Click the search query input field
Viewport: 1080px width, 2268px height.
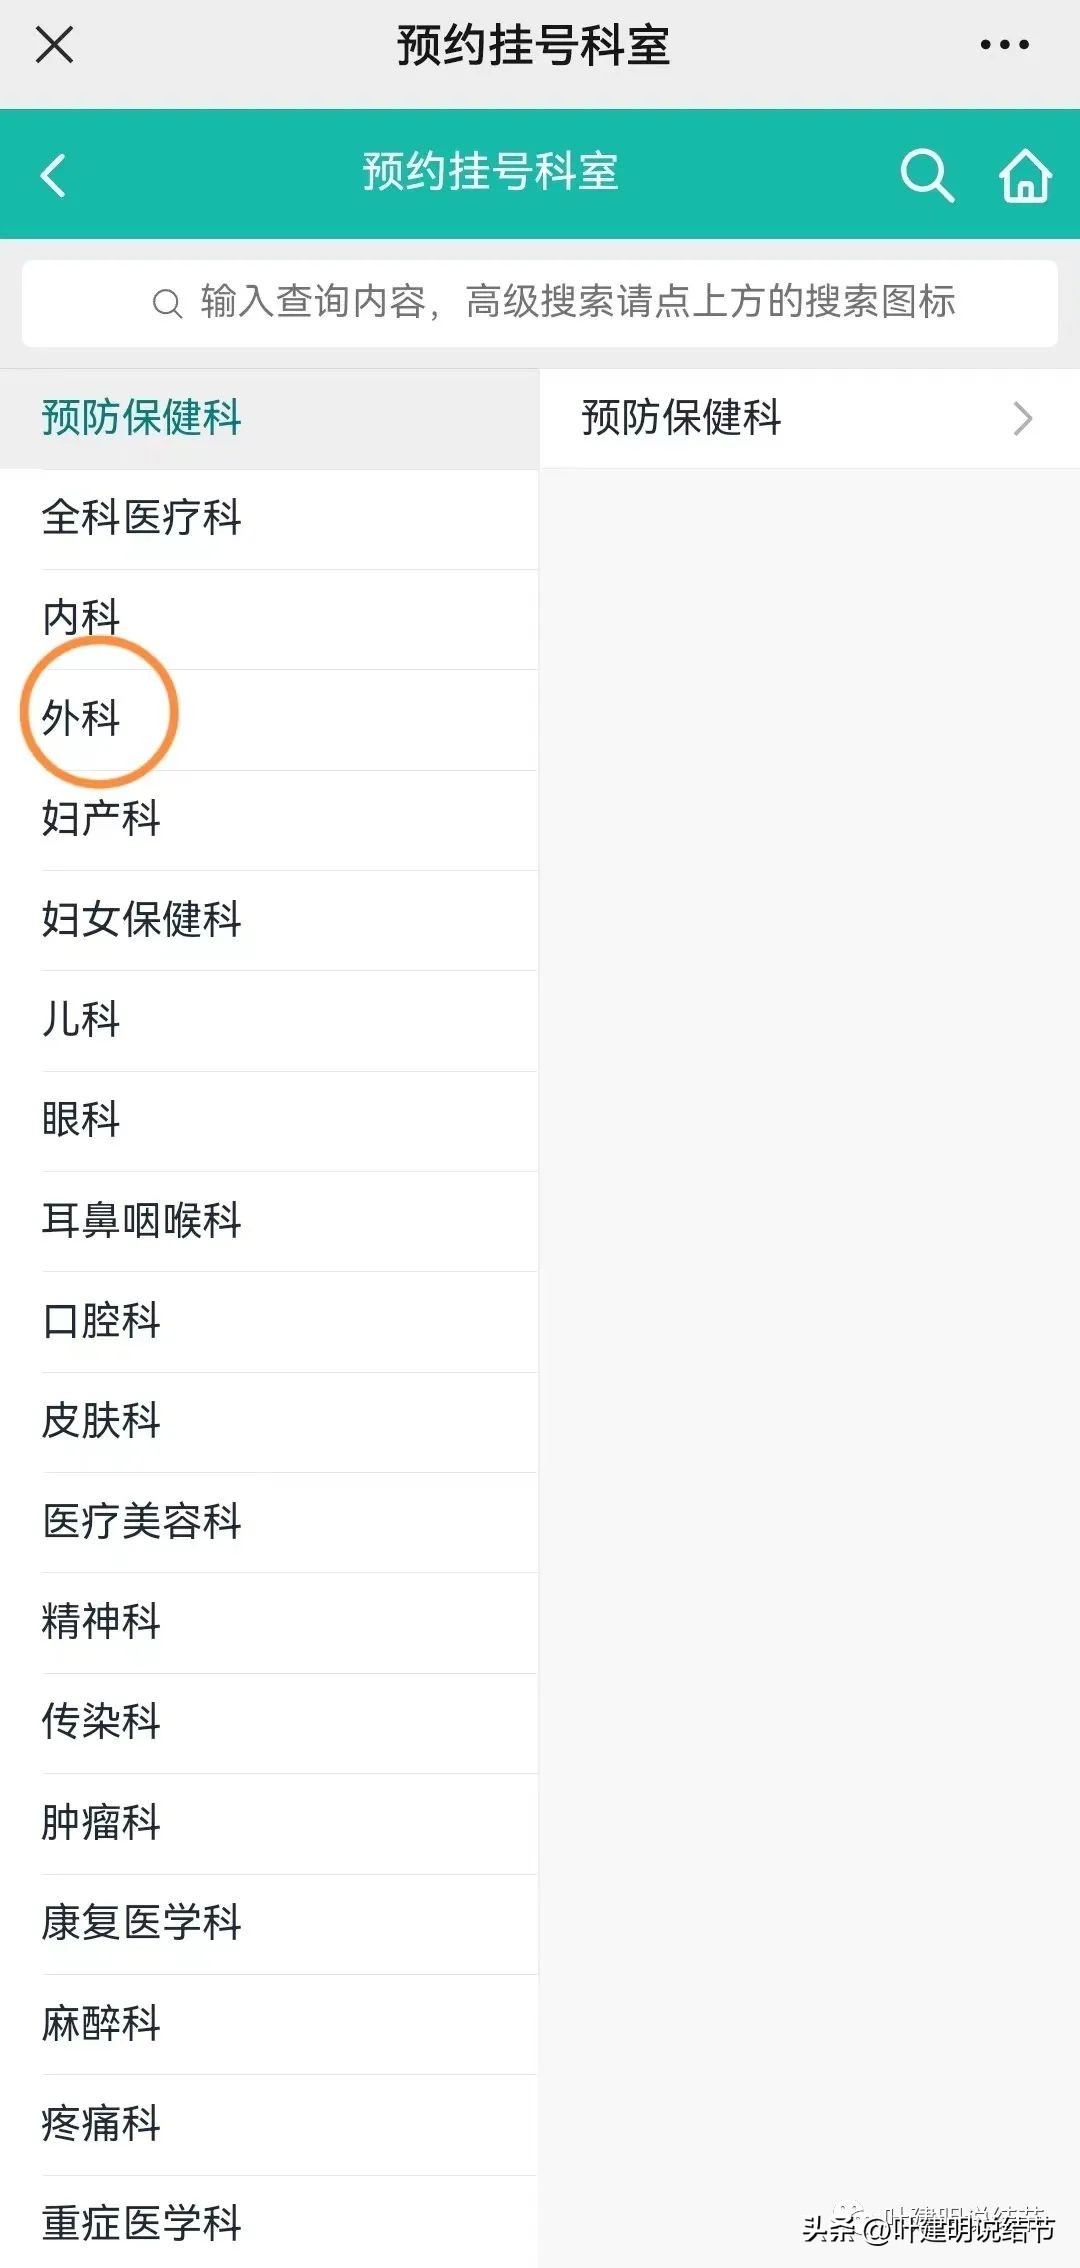coord(540,303)
